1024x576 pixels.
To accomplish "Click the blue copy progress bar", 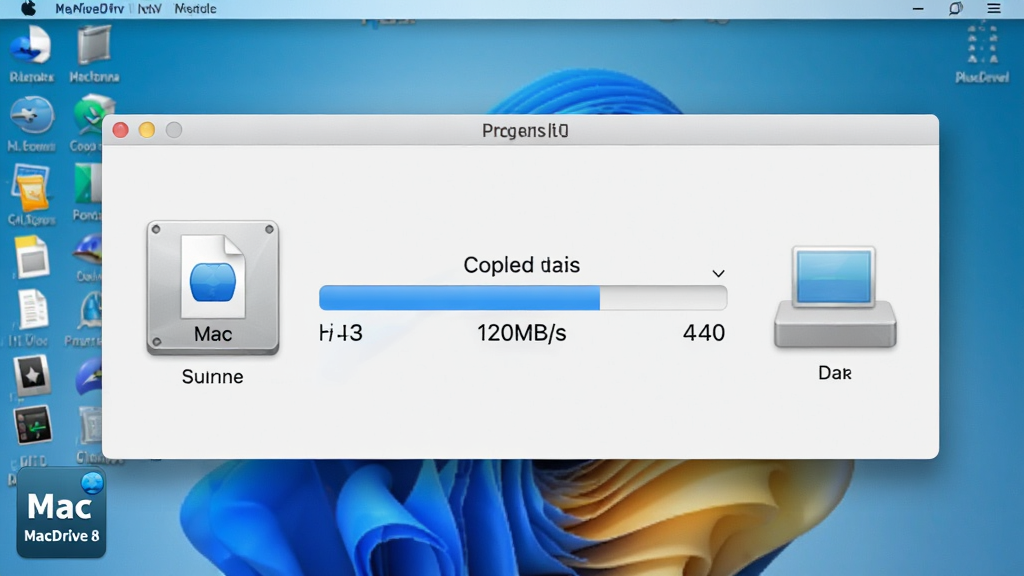I will pyautogui.click(x=523, y=298).
